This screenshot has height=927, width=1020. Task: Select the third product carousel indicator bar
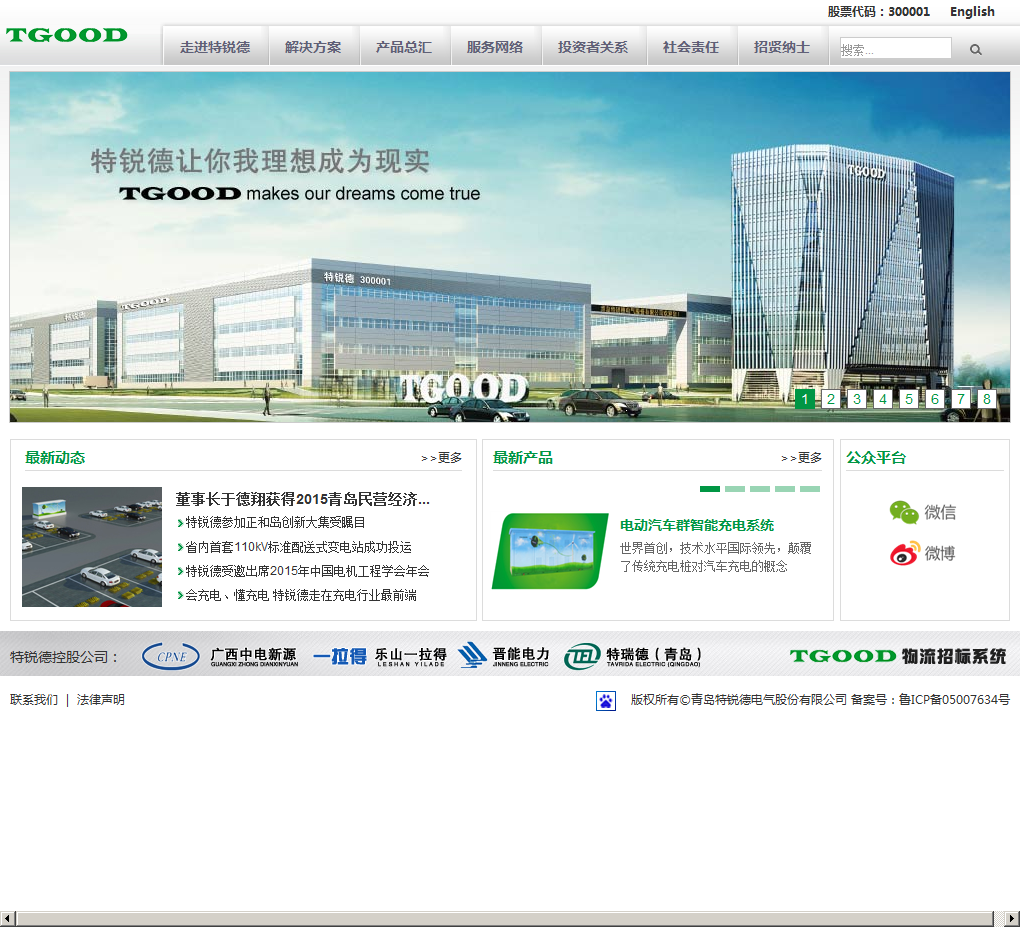point(760,489)
